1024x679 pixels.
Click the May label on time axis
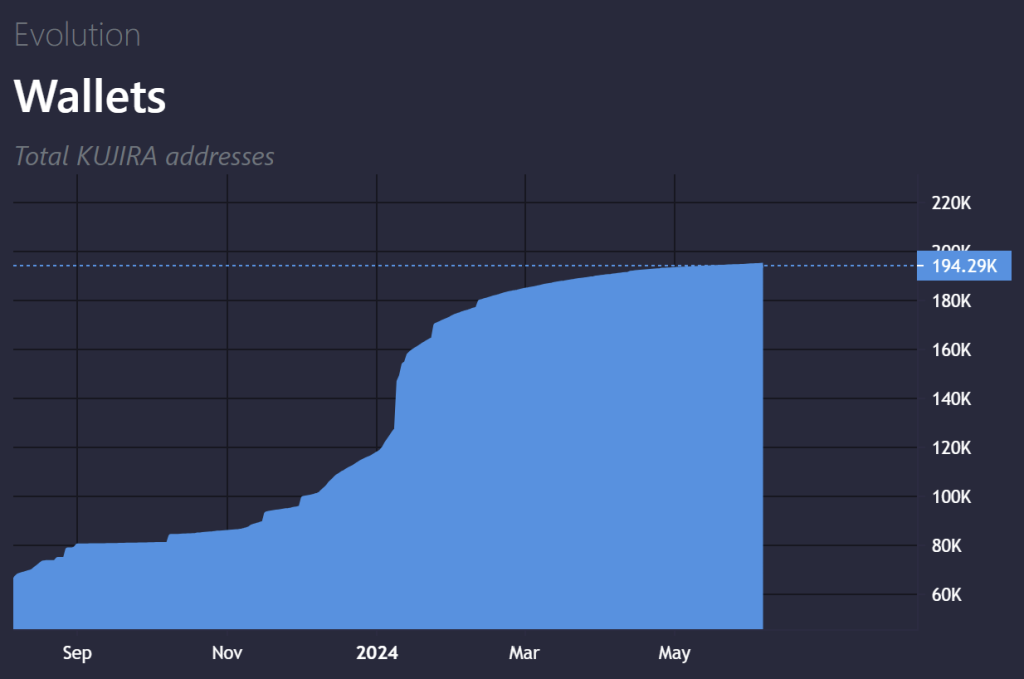coord(674,653)
